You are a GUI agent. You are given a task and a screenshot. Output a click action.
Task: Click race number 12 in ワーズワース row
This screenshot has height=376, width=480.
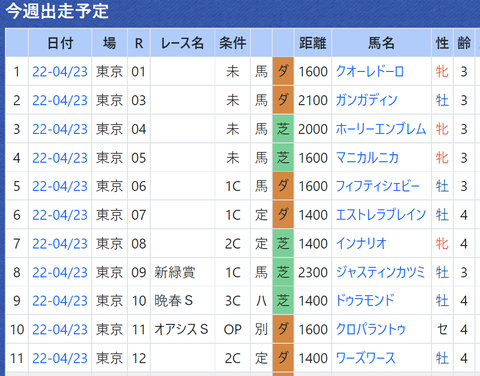click(139, 358)
